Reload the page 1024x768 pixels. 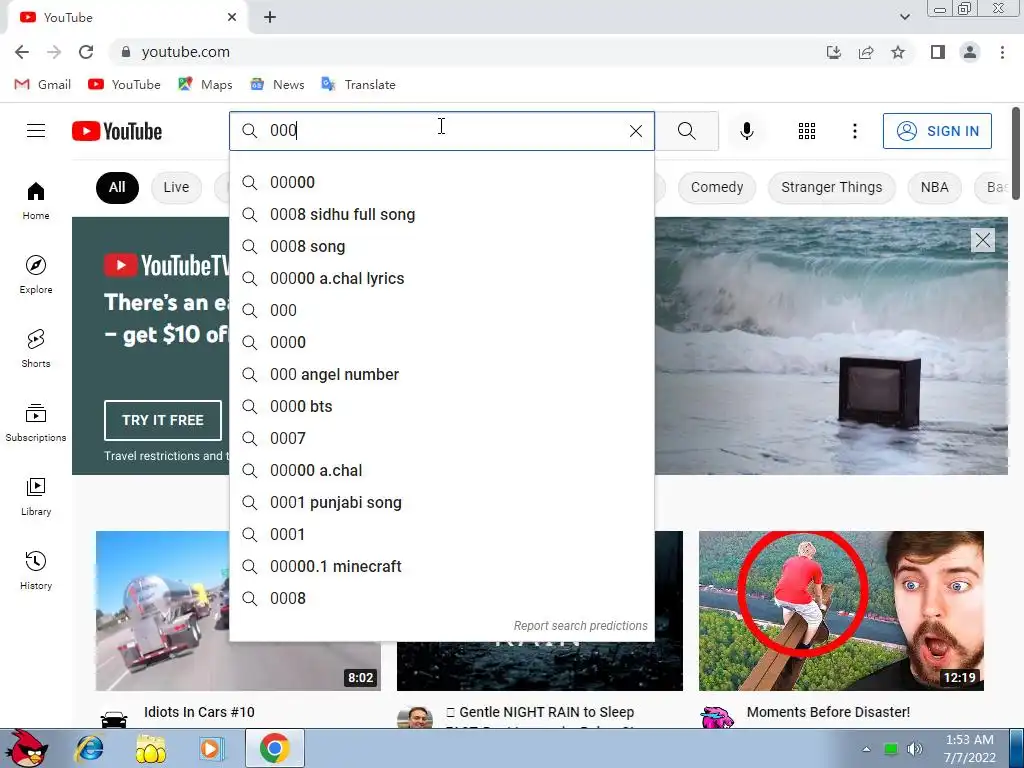(x=86, y=52)
